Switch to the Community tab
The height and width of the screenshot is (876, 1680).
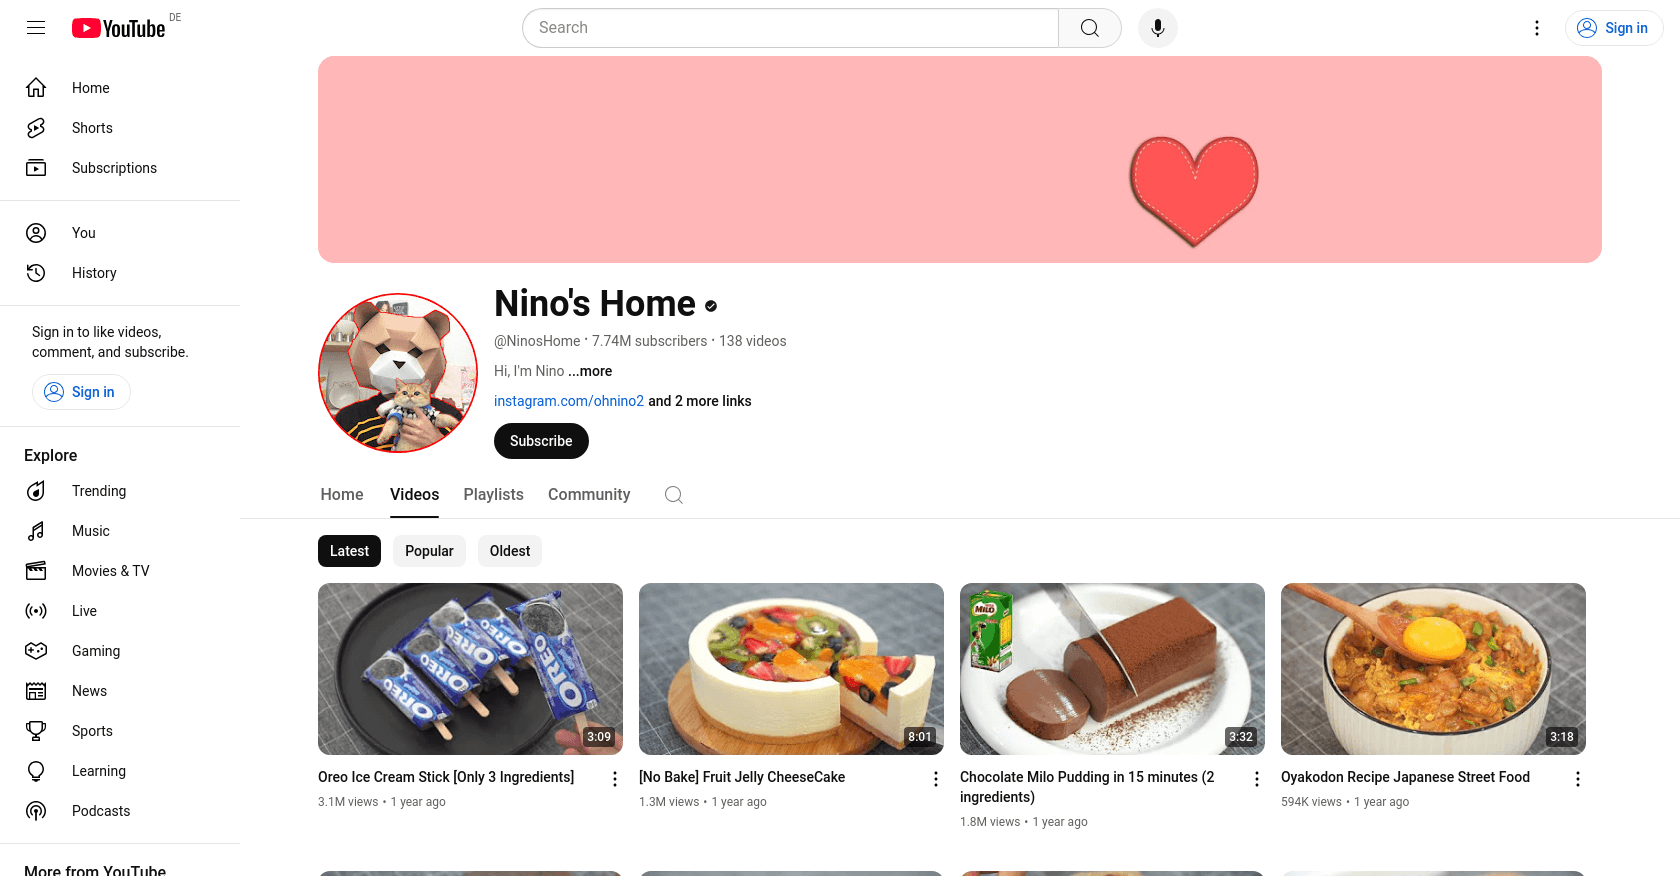(x=589, y=495)
